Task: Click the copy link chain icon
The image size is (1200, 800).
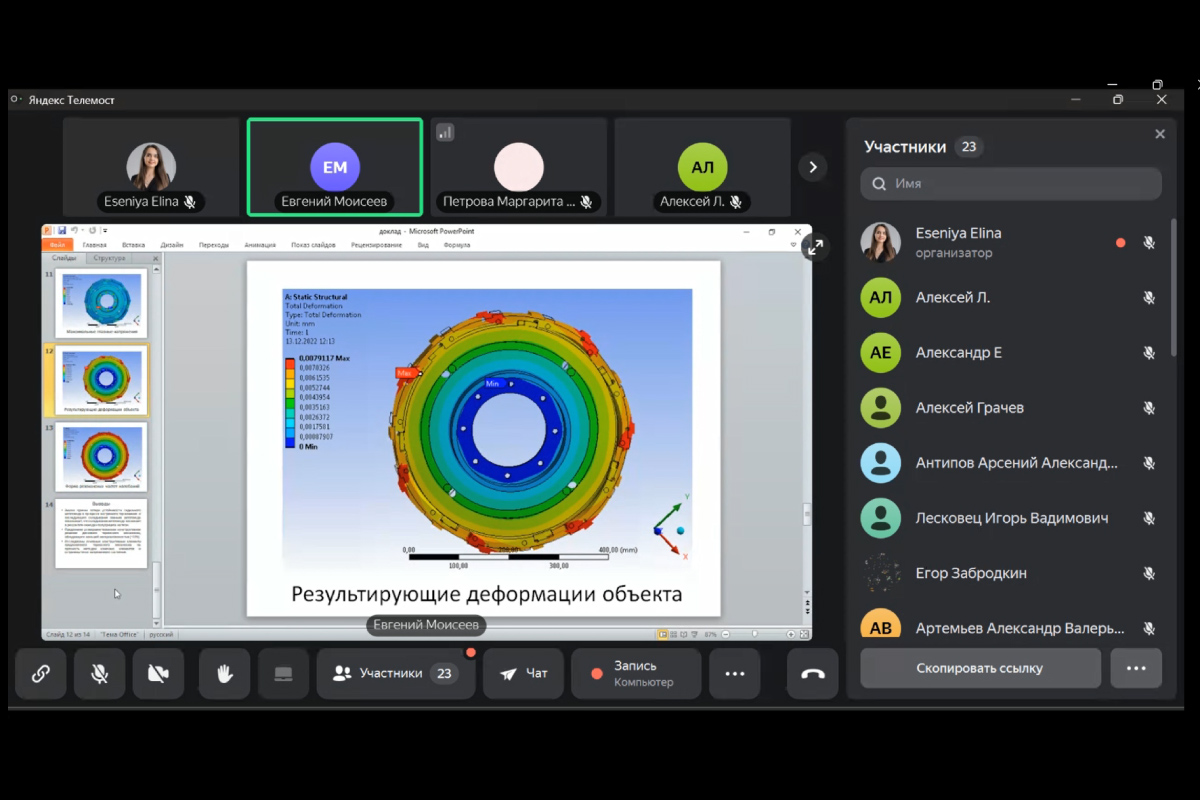Action: 41,673
